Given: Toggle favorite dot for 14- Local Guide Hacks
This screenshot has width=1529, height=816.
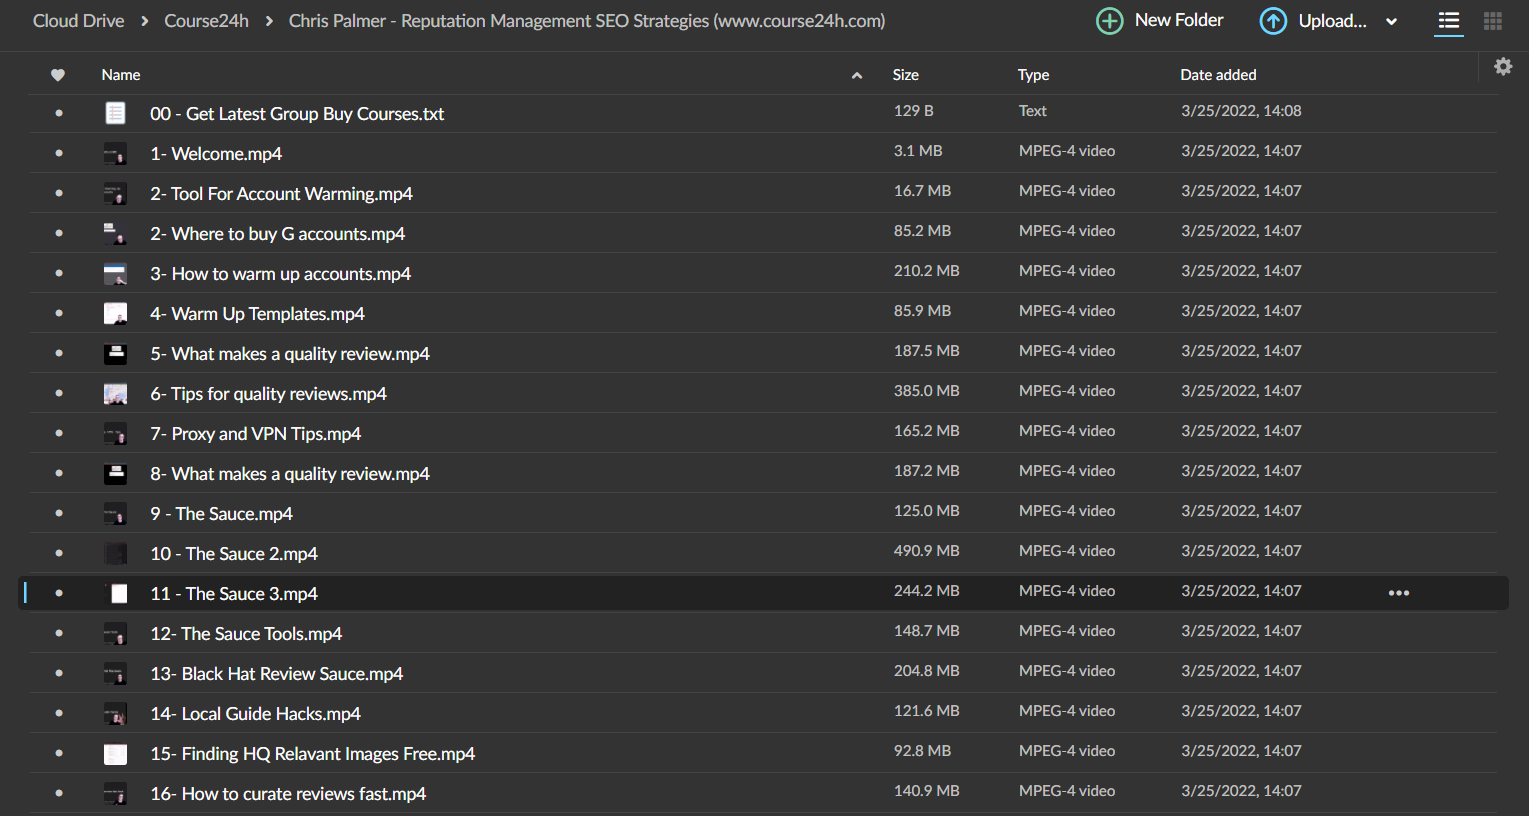Looking at the screenshot, I should pyautogui.click(x=59, y=713).
